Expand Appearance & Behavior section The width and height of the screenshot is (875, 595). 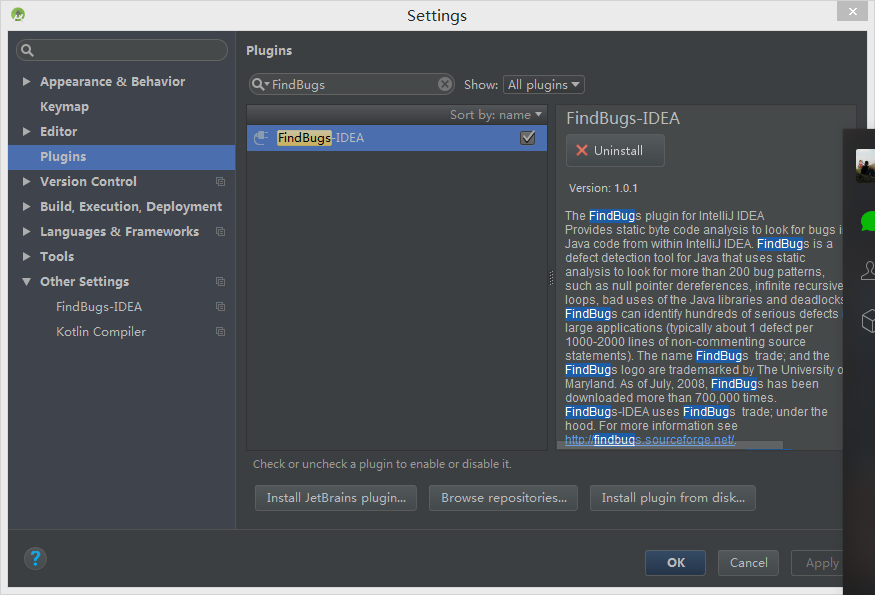coord(26,81)
